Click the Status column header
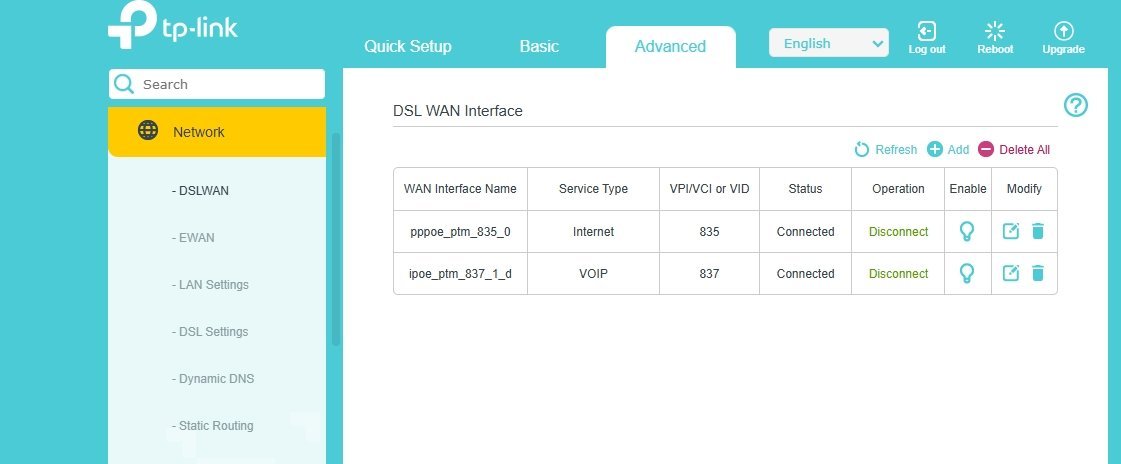The height and width of the screenshot is (464, 1121). [x=806, y=189]
